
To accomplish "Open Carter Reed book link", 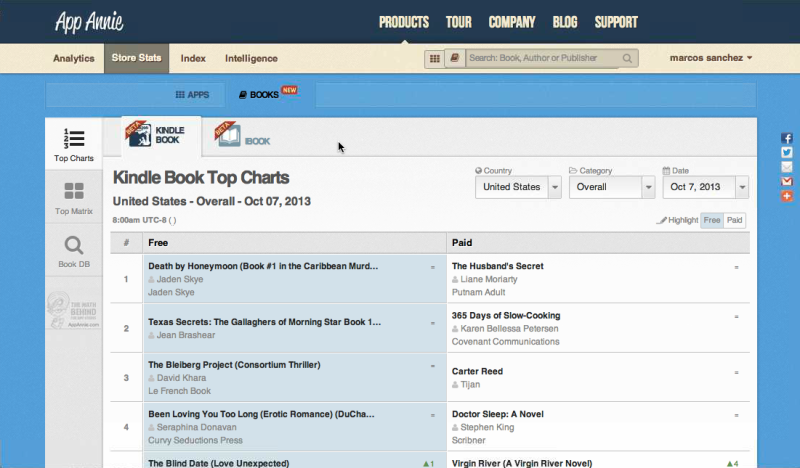I will (477, 371).
